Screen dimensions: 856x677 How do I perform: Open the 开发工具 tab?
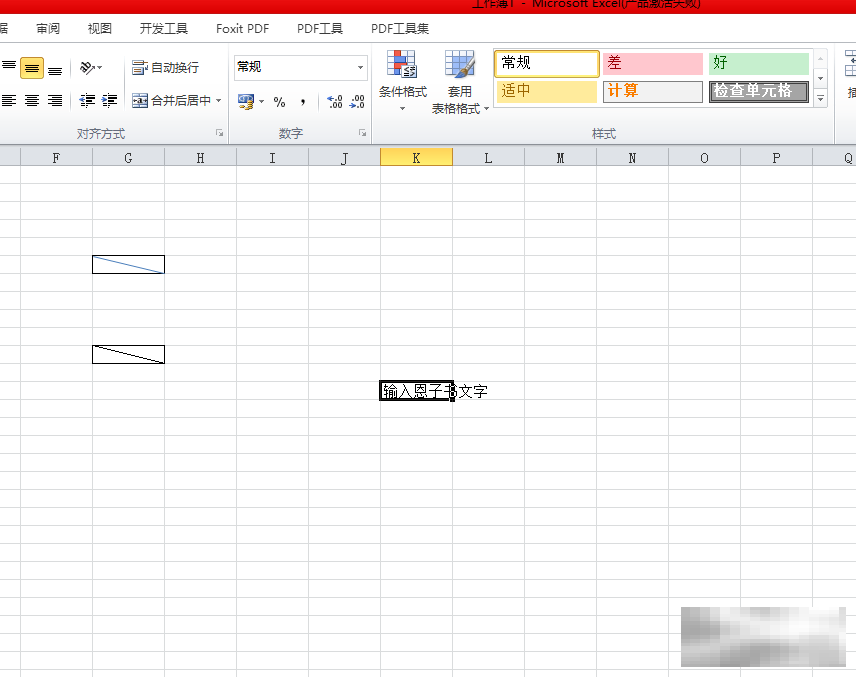(163, 28)
